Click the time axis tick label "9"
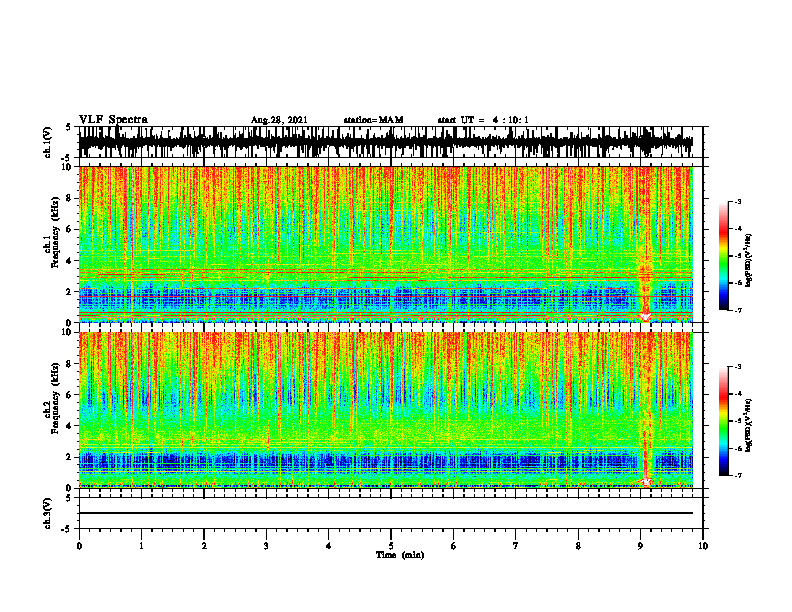The image size is (792, 612). point(640,545)
